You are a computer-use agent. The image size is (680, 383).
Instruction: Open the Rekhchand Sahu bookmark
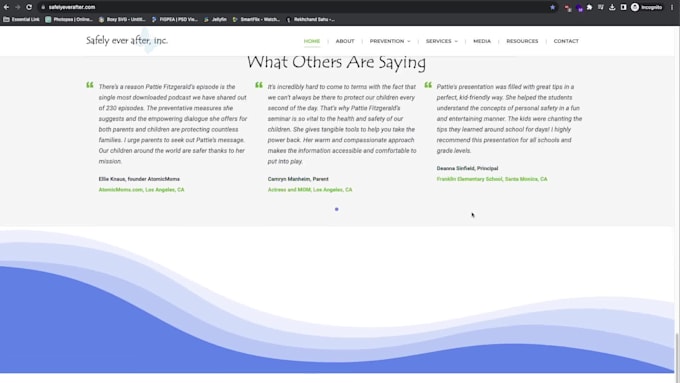click(310, 20)
